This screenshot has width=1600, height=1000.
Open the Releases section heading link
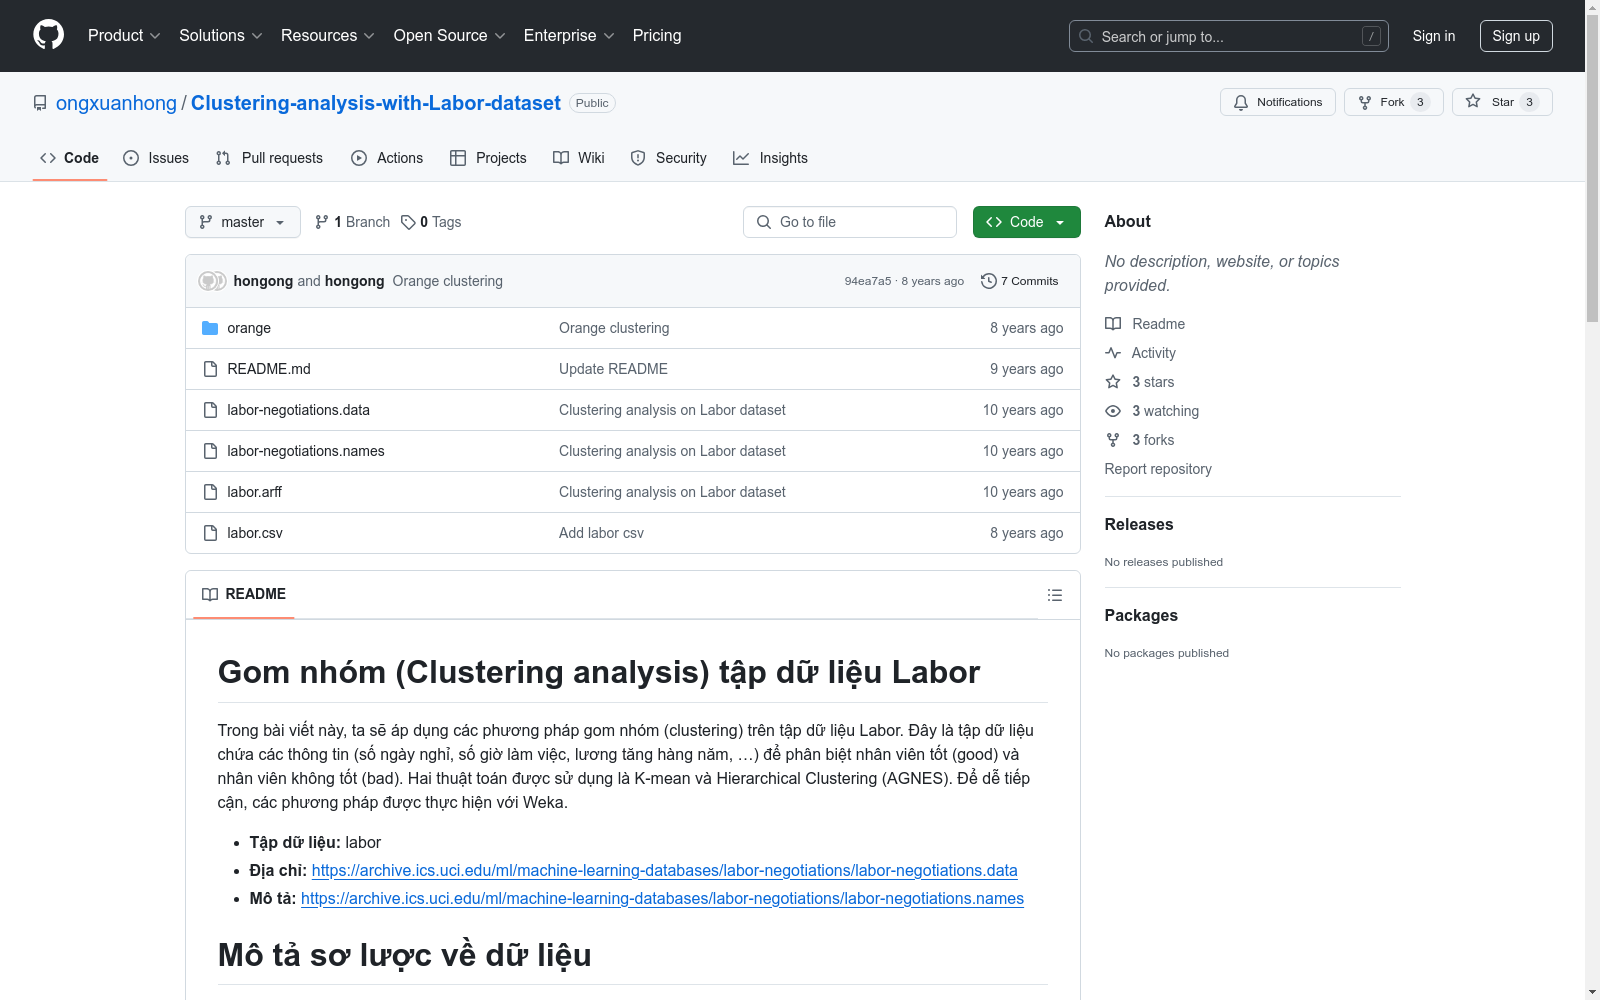(x=1139, y=524)
